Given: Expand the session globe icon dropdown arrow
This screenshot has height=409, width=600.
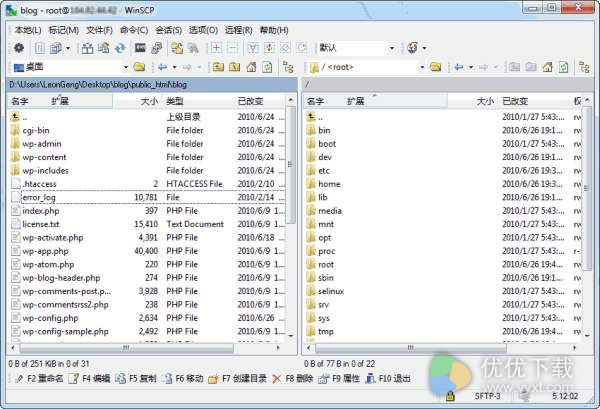Looking at the screenshot, I should (x=424, y=48).
